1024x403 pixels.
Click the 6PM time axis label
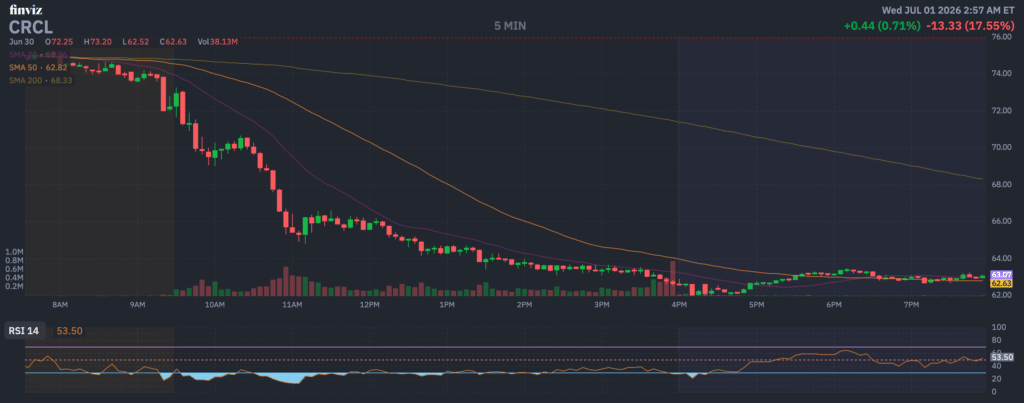point(834,305)
